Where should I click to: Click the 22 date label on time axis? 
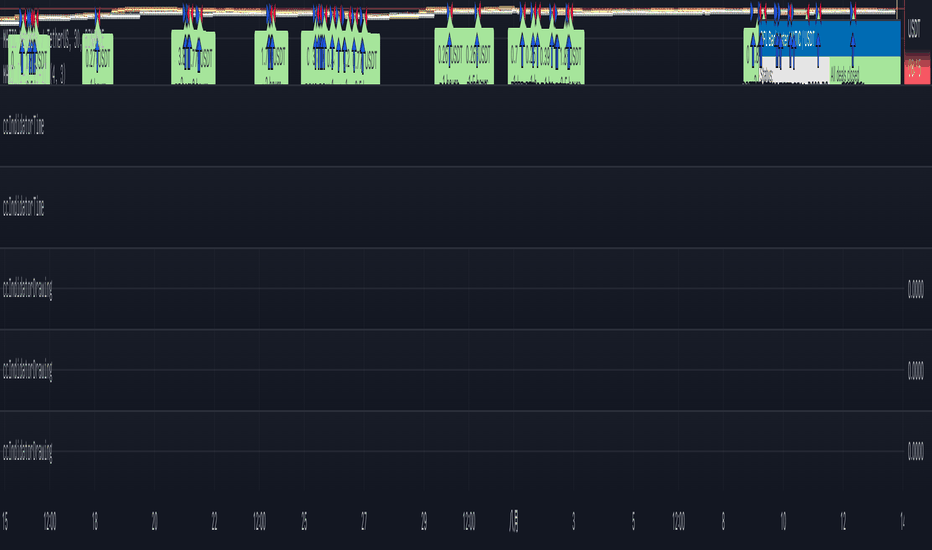(x=215, y=521)
